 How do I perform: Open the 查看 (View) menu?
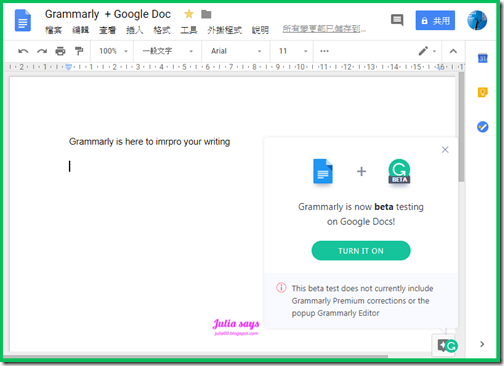click(107, 30)
